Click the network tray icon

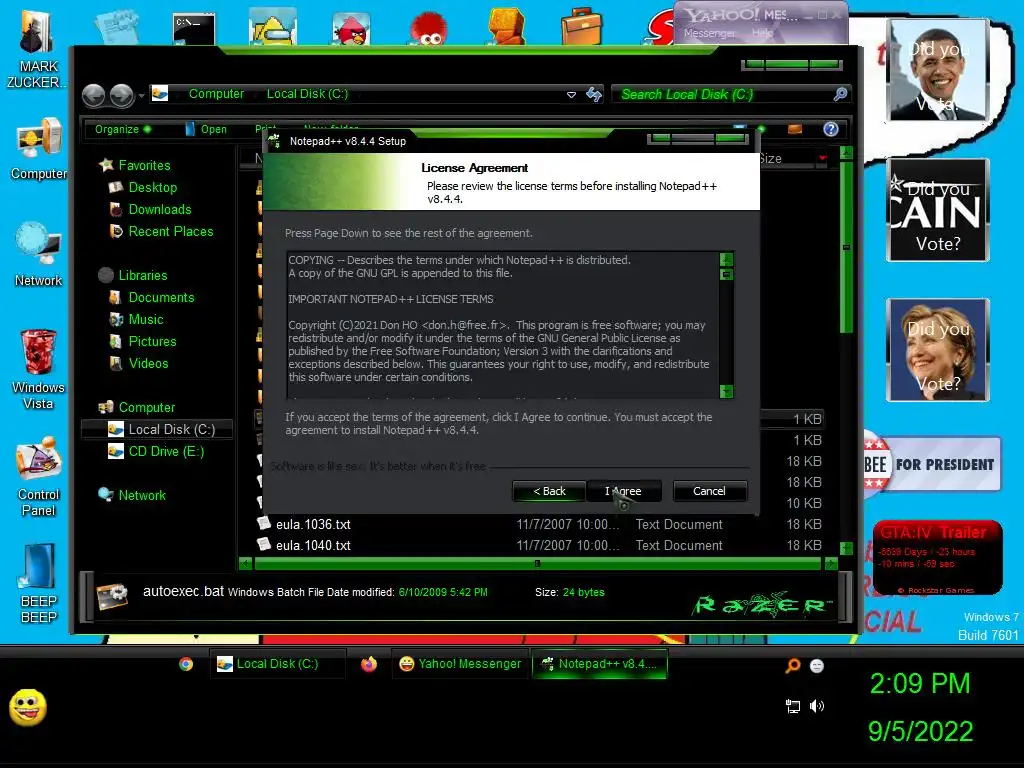click(793, 706)
